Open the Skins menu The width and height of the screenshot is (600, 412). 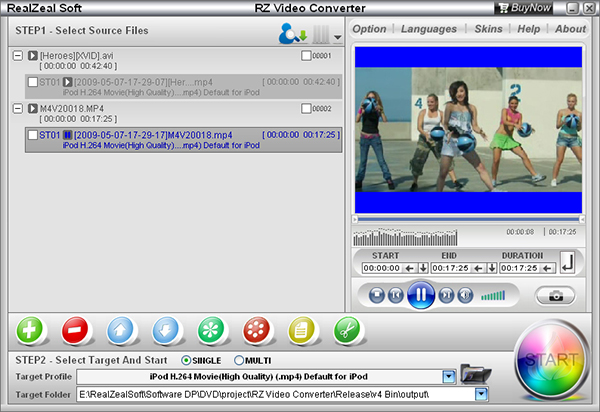[x=488, y=29]
